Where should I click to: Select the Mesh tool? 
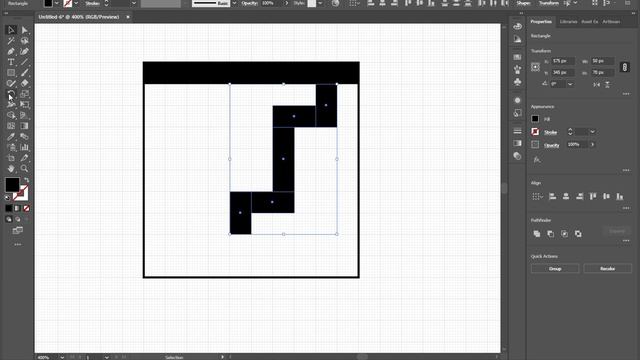pyautogui.click(x=11, y=126)
